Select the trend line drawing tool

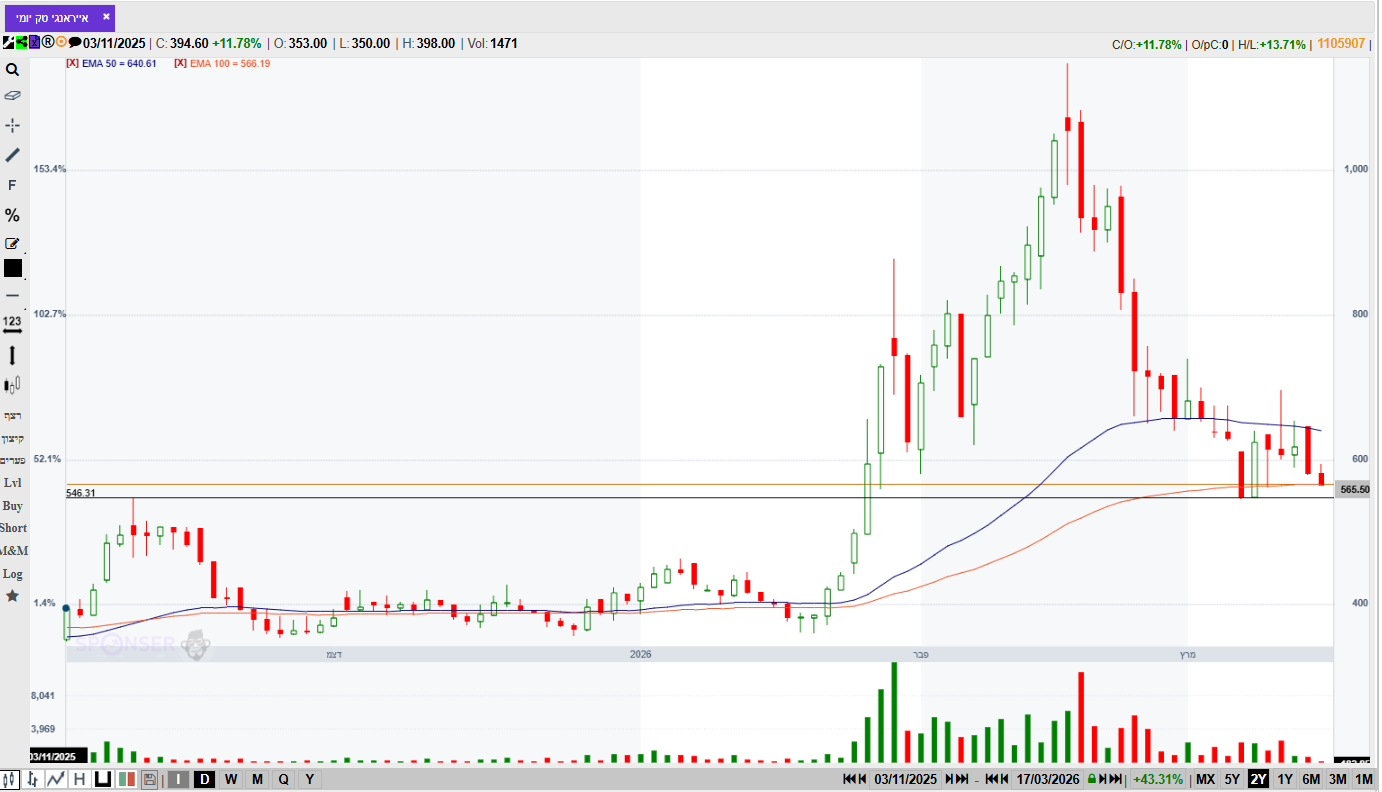click(12, 155)
